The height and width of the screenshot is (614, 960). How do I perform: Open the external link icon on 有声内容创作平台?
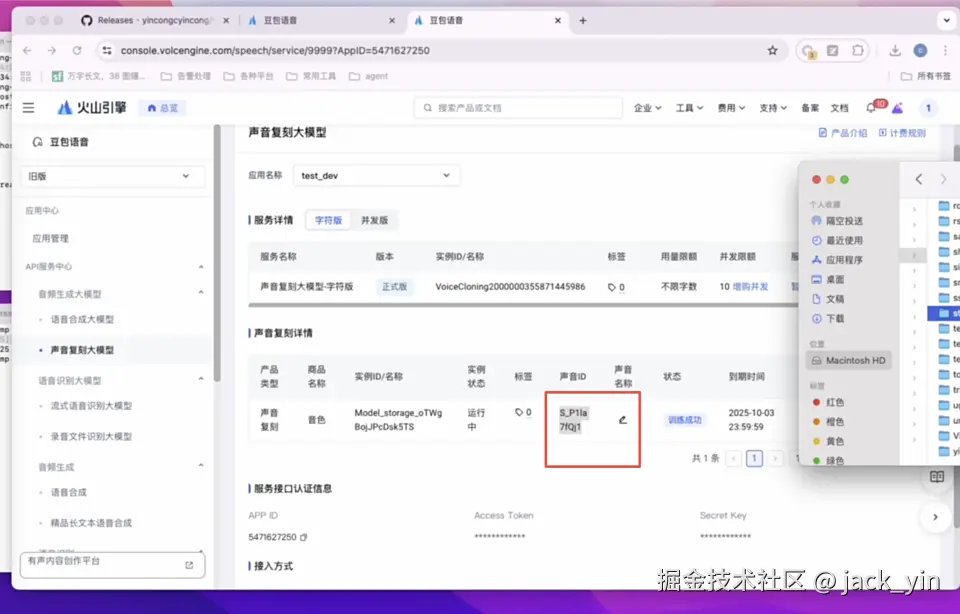point(189,565)
